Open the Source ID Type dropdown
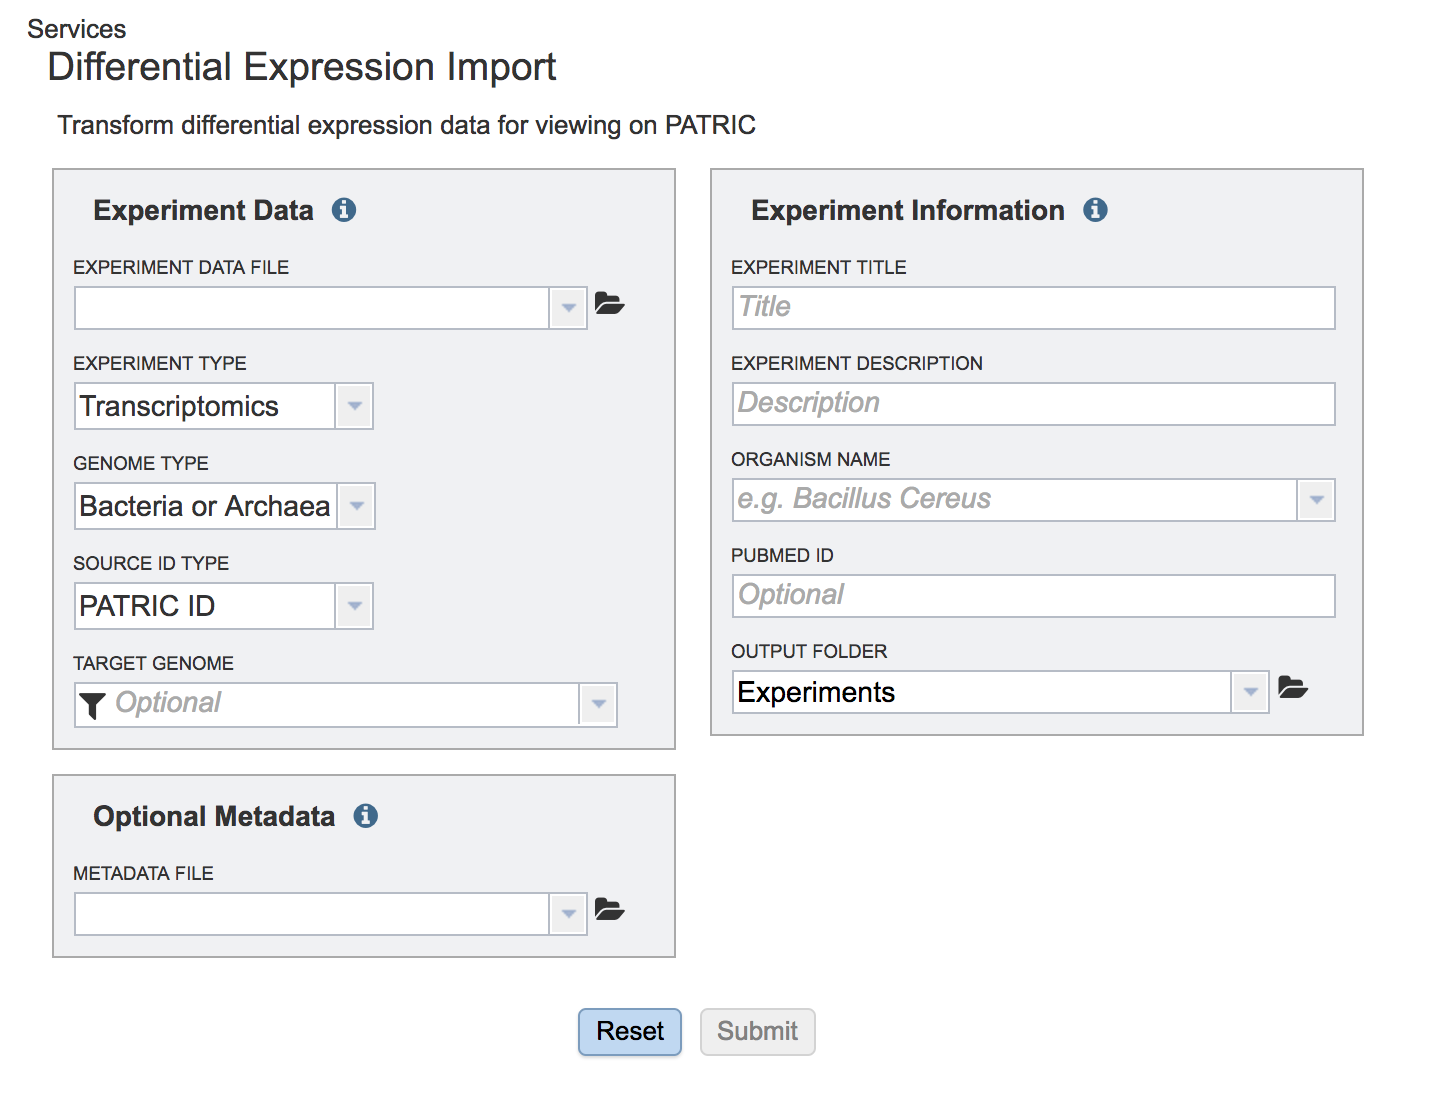The width and height of the screenshot is (1444, 1098). pyautogui.click(x=354, y=607)
